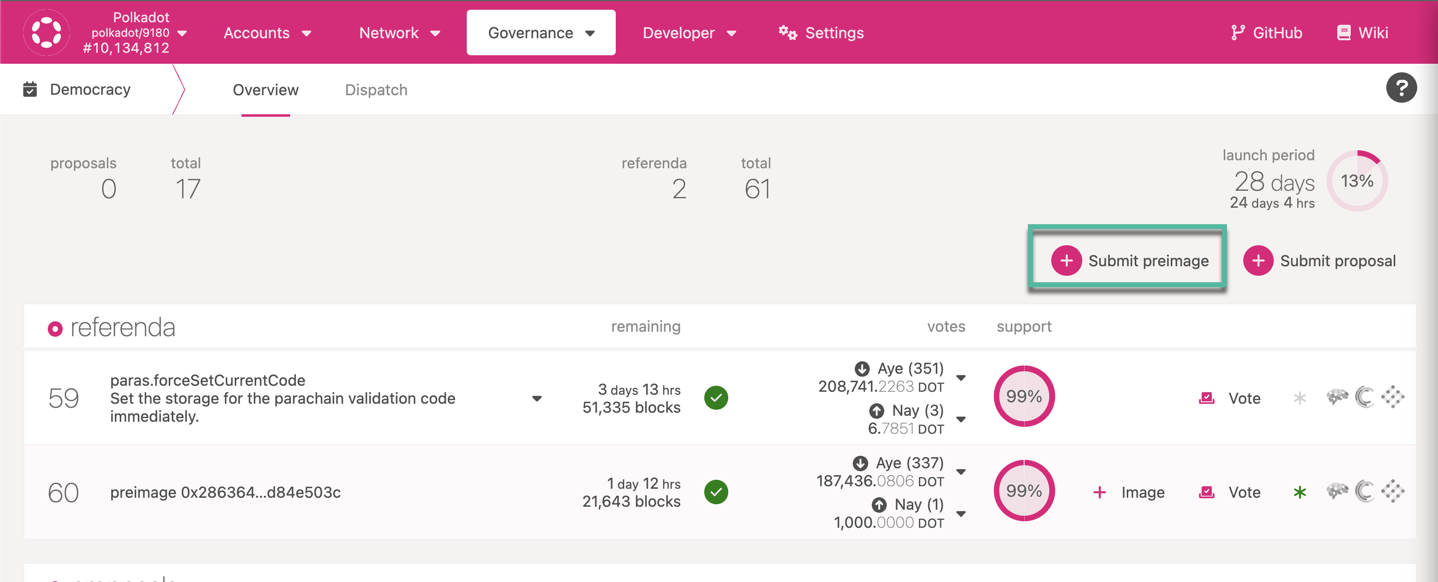Switch to the Dispatch tab

click(376, 90)
